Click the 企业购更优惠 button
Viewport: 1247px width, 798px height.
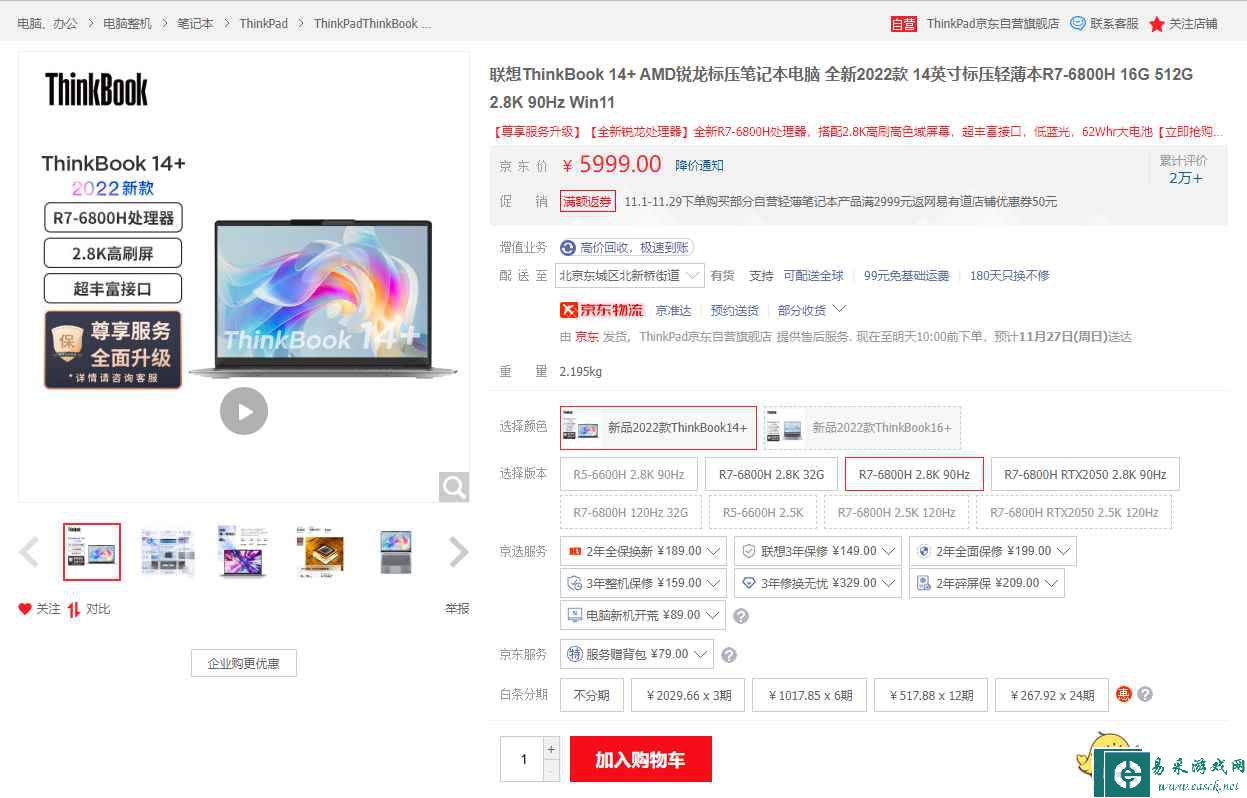point(244,663)
